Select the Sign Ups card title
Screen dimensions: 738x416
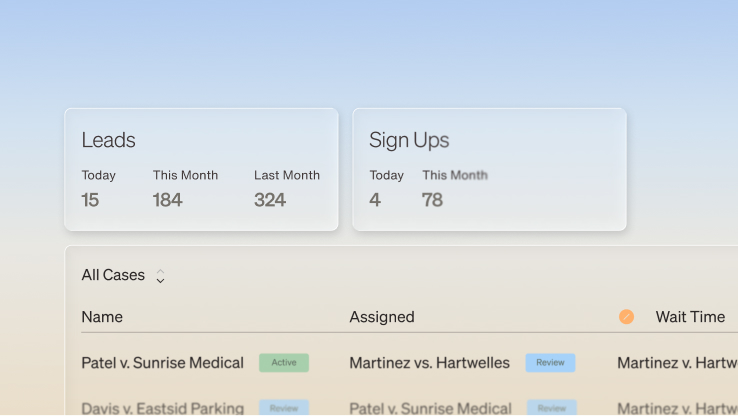(x=409, y=140)
